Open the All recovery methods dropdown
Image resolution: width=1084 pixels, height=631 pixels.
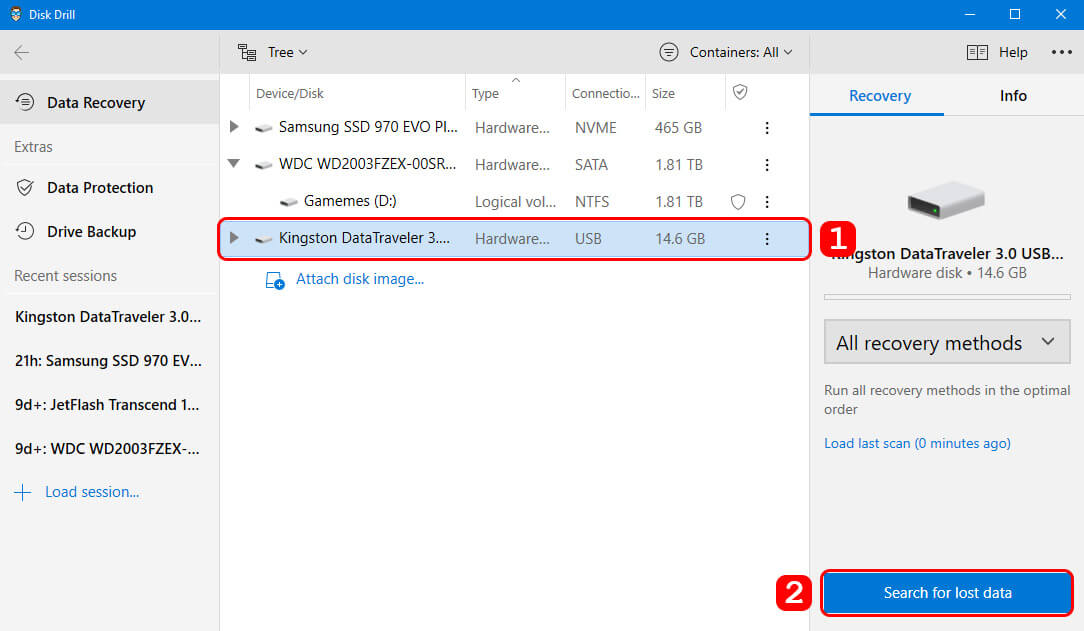pyautogui.click(x=946, y=343)
